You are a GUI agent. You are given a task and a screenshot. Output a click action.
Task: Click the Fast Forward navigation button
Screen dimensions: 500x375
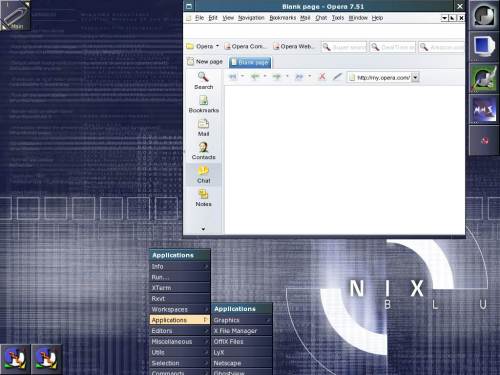(299, 77)
